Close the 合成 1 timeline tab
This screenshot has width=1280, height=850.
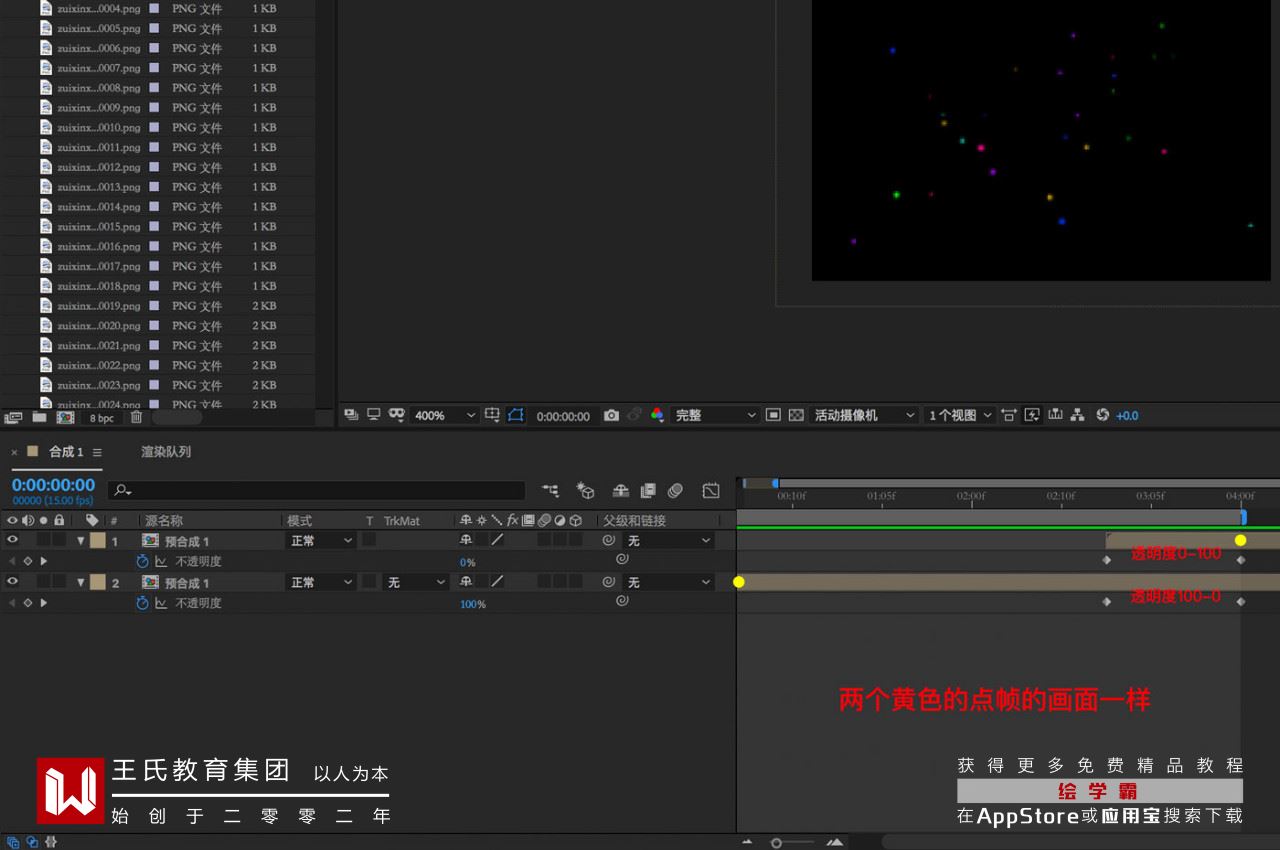coord(15,453)
